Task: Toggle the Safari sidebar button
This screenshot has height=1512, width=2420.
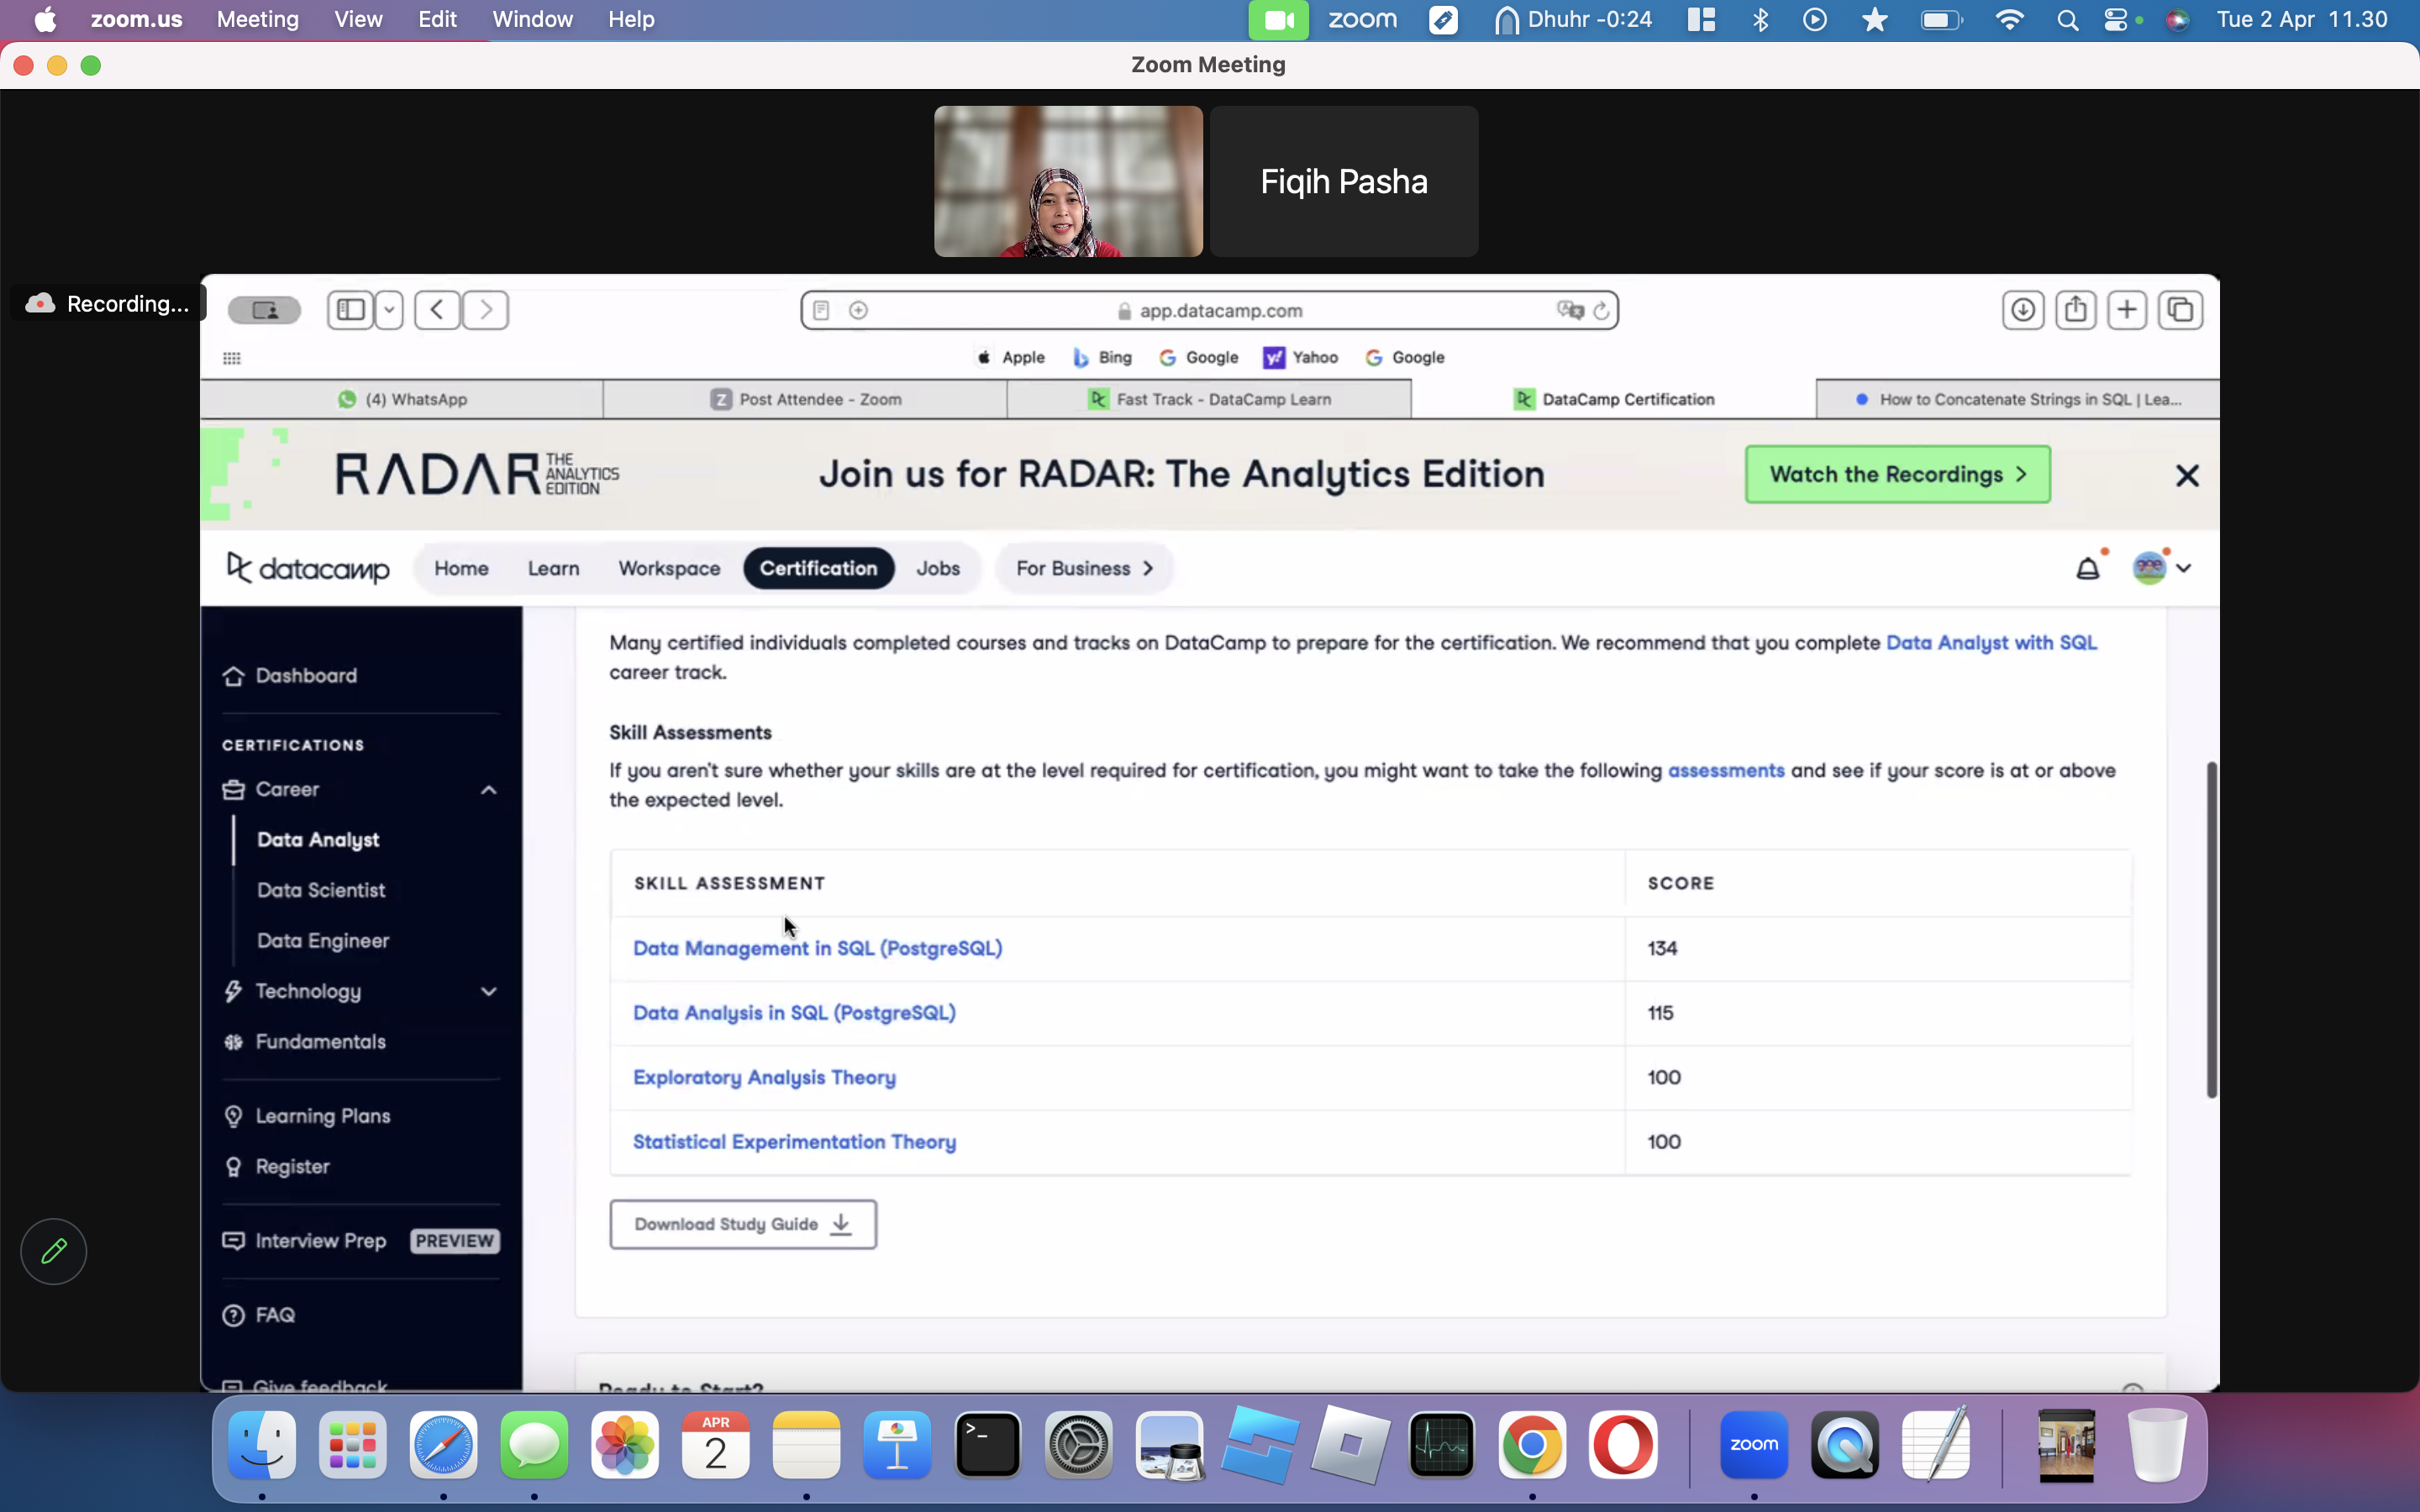Action: 350,310
